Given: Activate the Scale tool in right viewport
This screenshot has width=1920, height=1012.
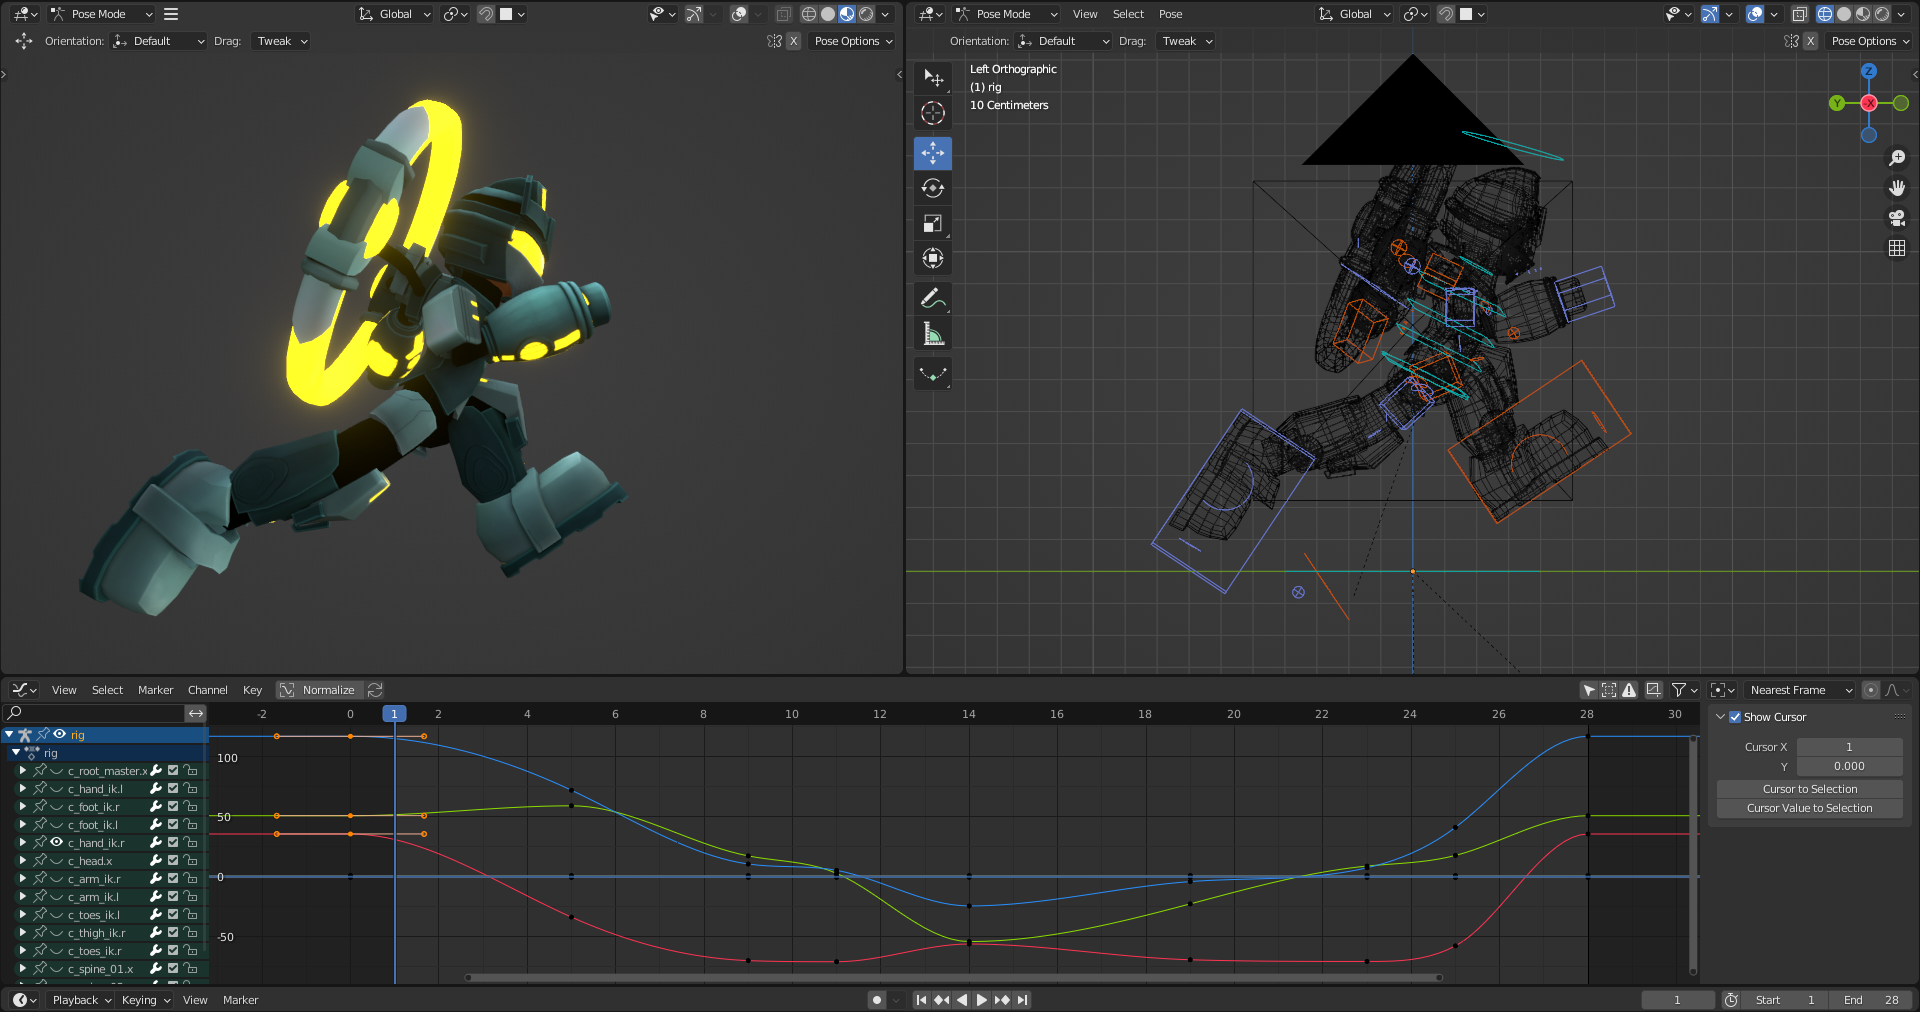Looking at the screenshot, I should pyautogui.click(x=932, y=224).
